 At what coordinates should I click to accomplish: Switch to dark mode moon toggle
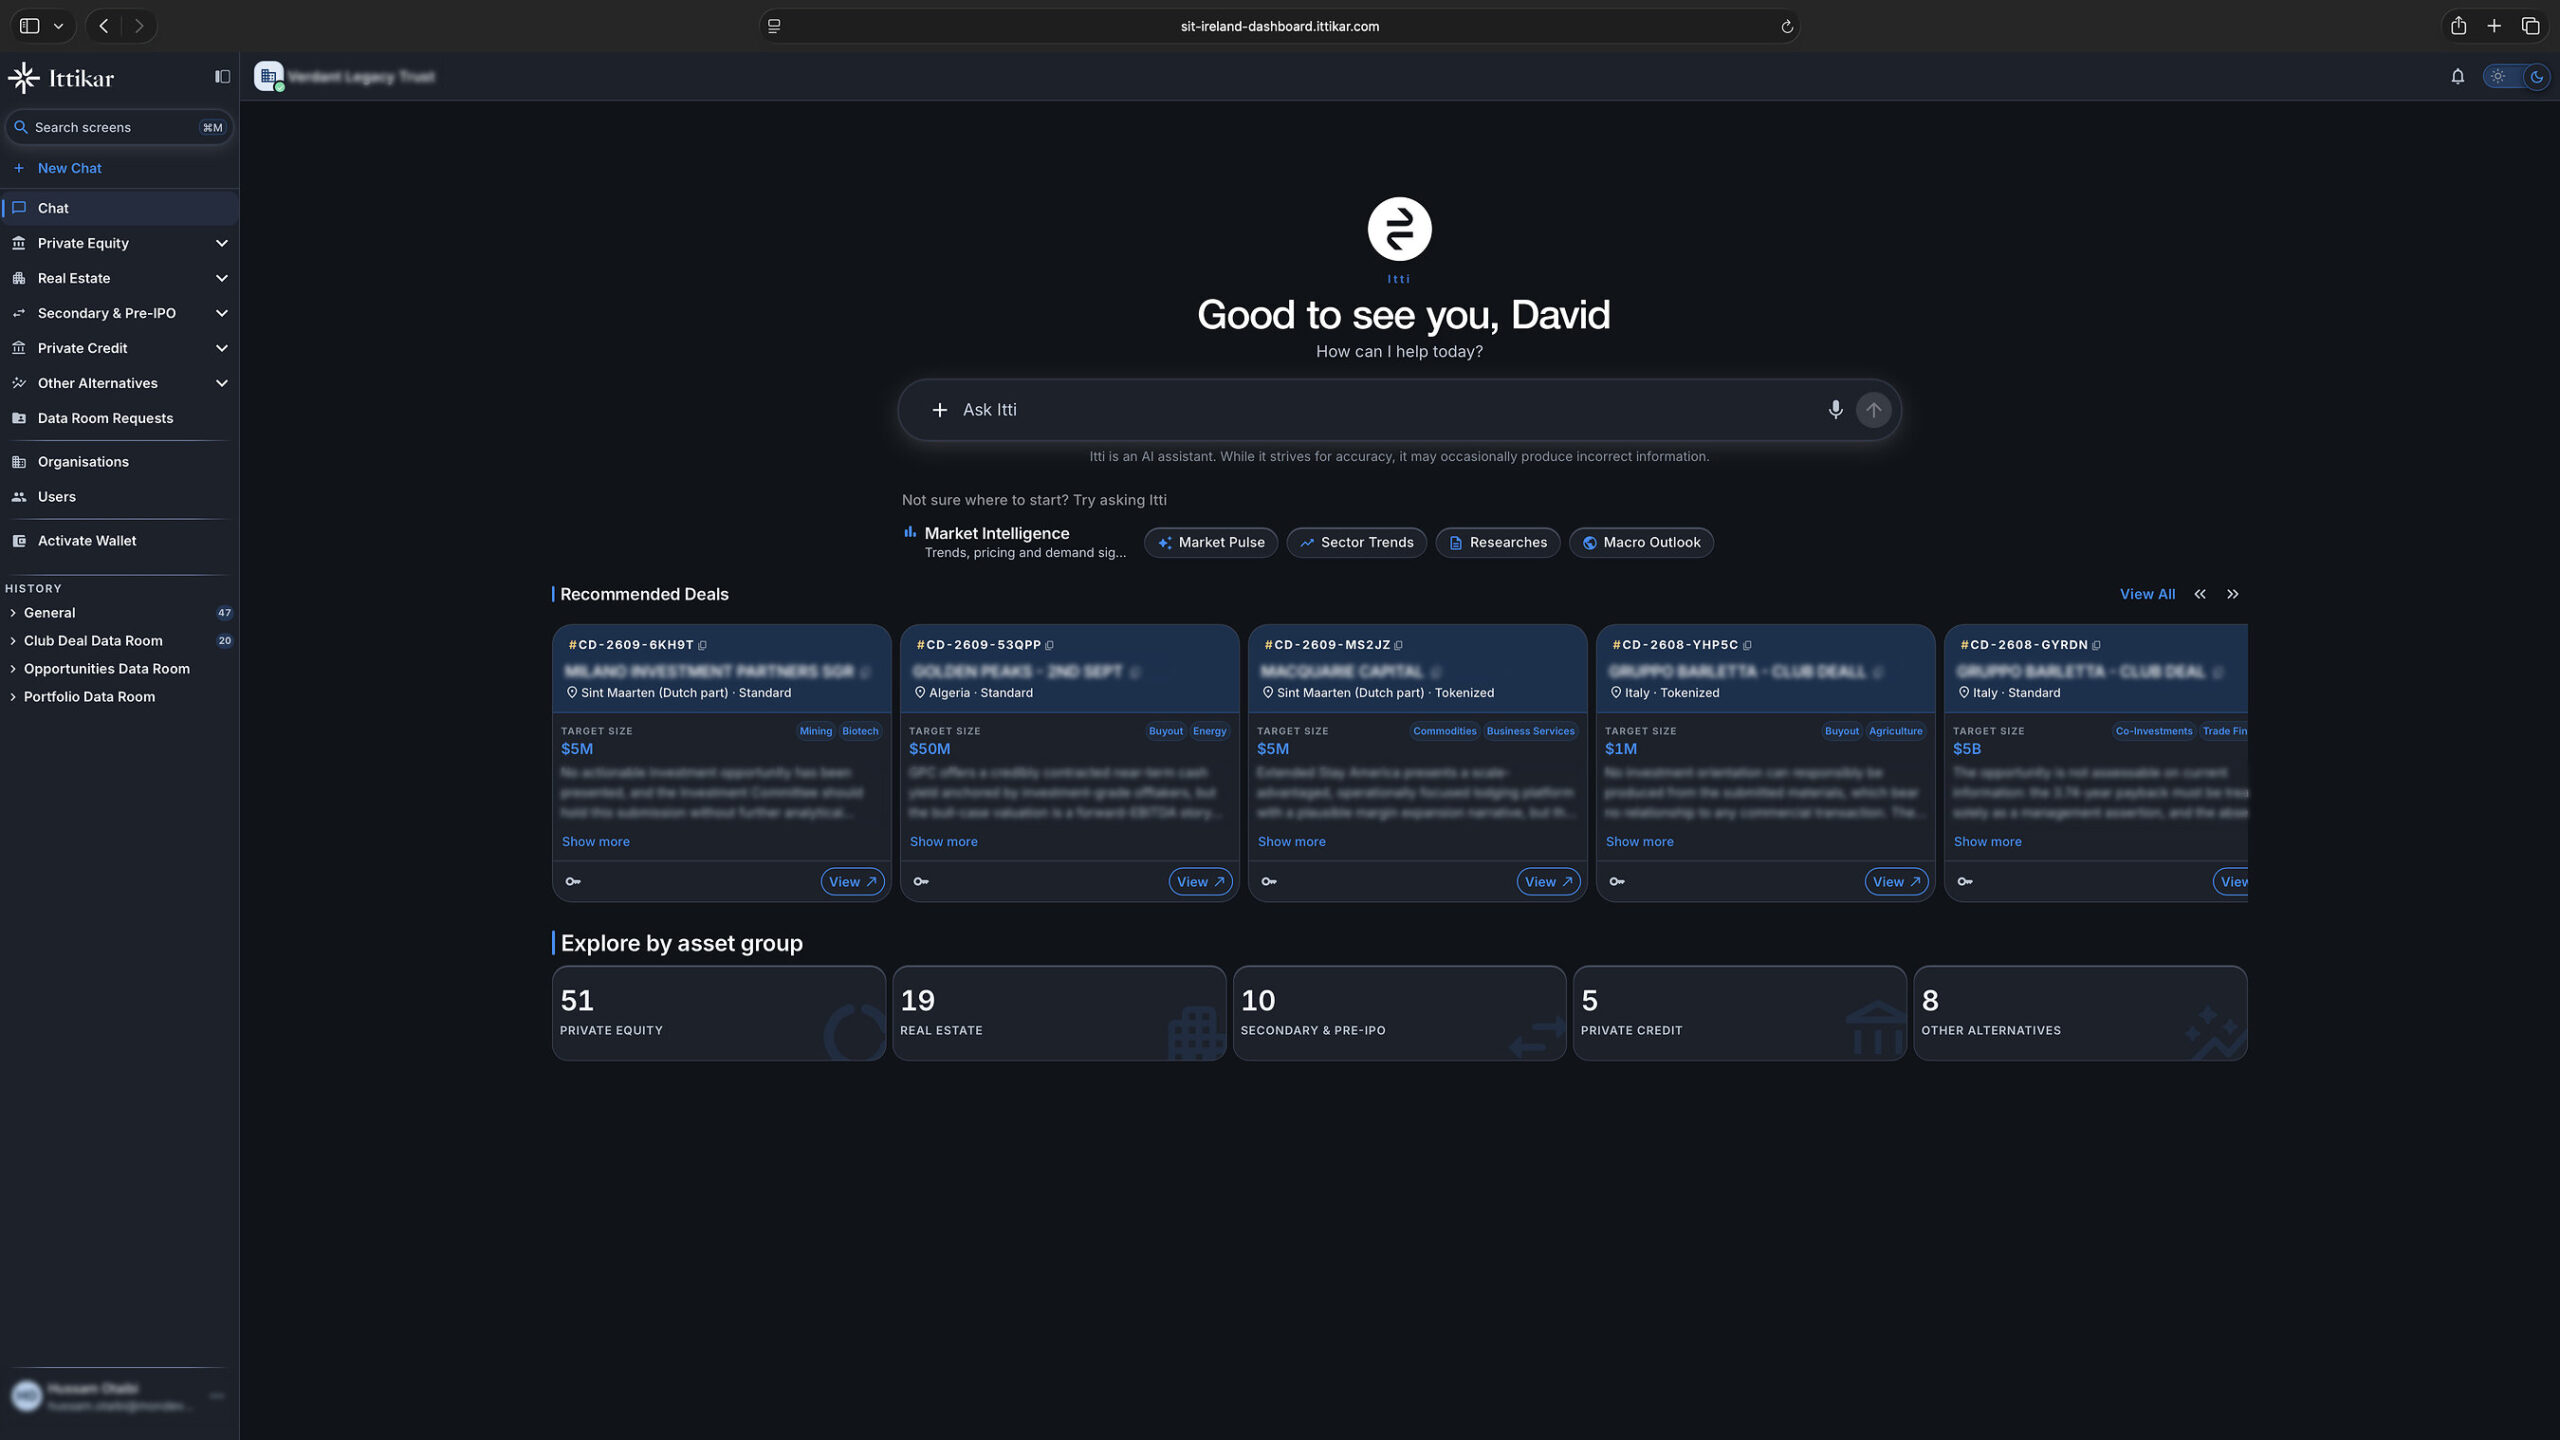pyautogui.click(x=2535, y=77)
